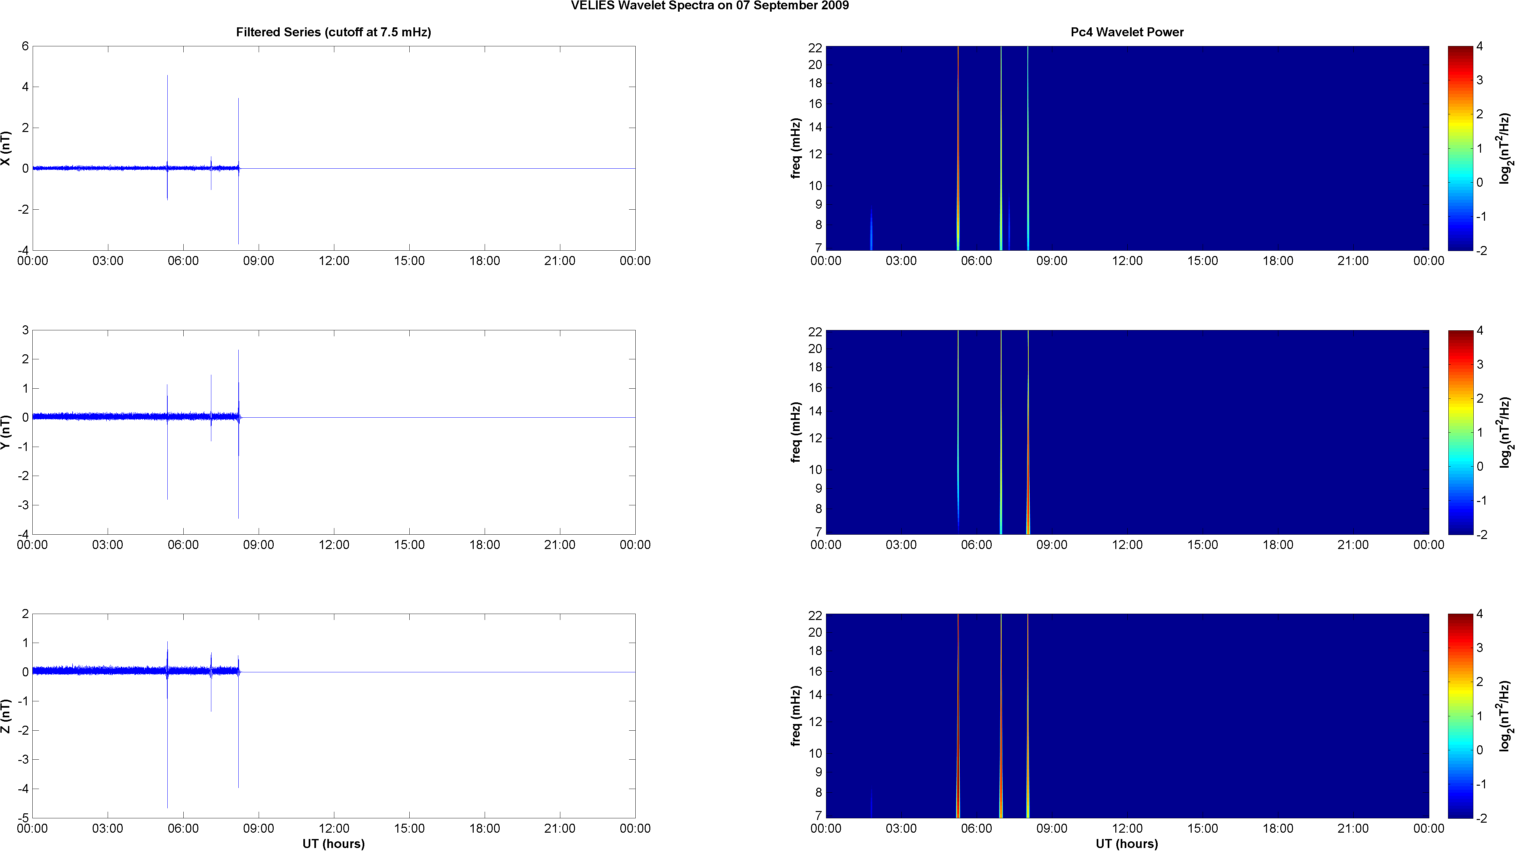Click the faint blue feature before 03:00 in top wavelet plot
Screen dimensions: 1515x851
[x=871, y=232]
